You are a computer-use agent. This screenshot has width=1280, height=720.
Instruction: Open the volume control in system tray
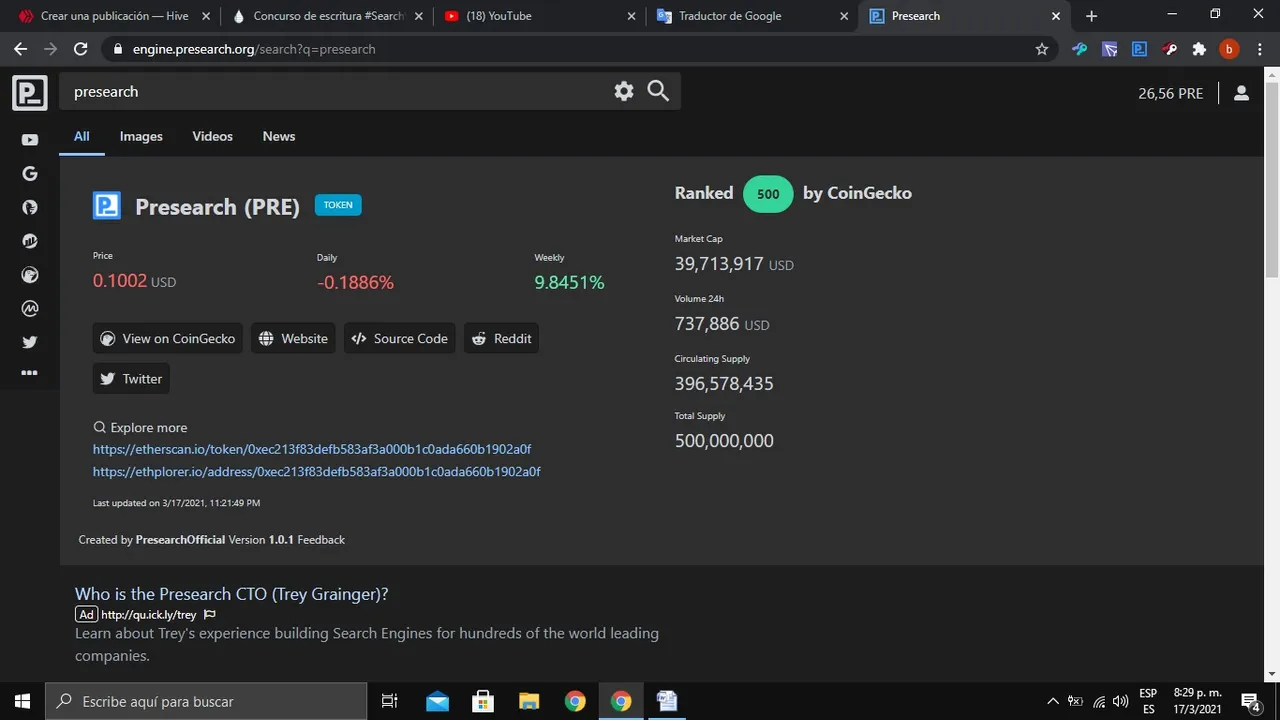[x=1120, y=701]
